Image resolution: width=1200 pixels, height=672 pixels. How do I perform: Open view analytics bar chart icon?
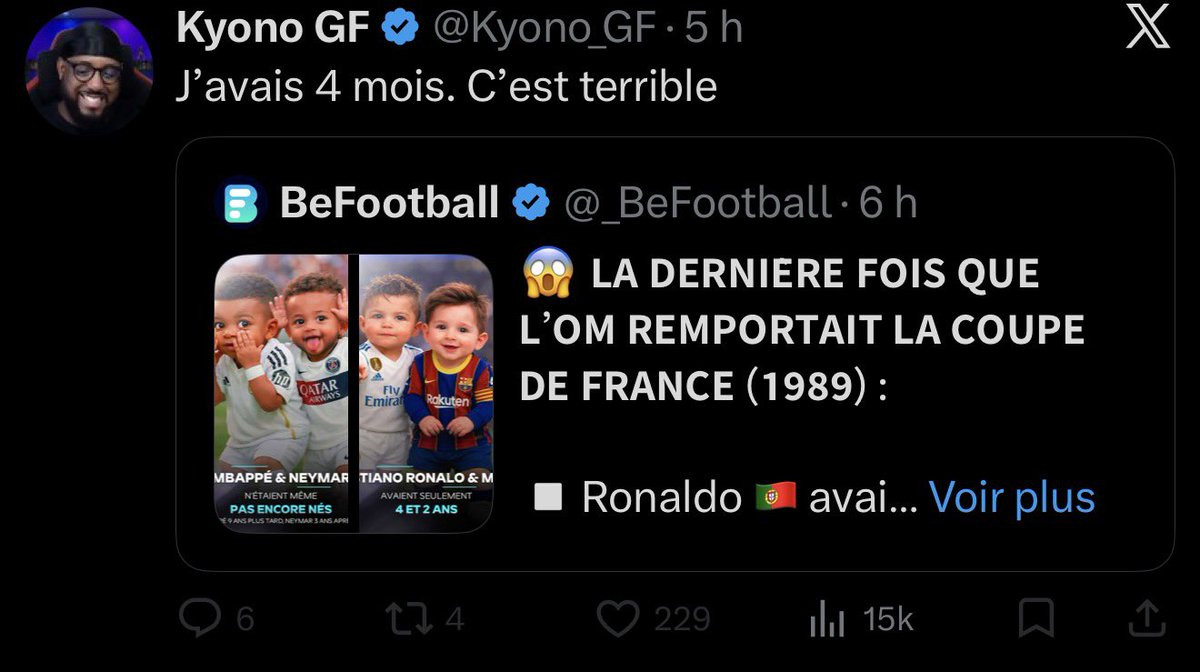pyautogui.click(x=827, y=620)
